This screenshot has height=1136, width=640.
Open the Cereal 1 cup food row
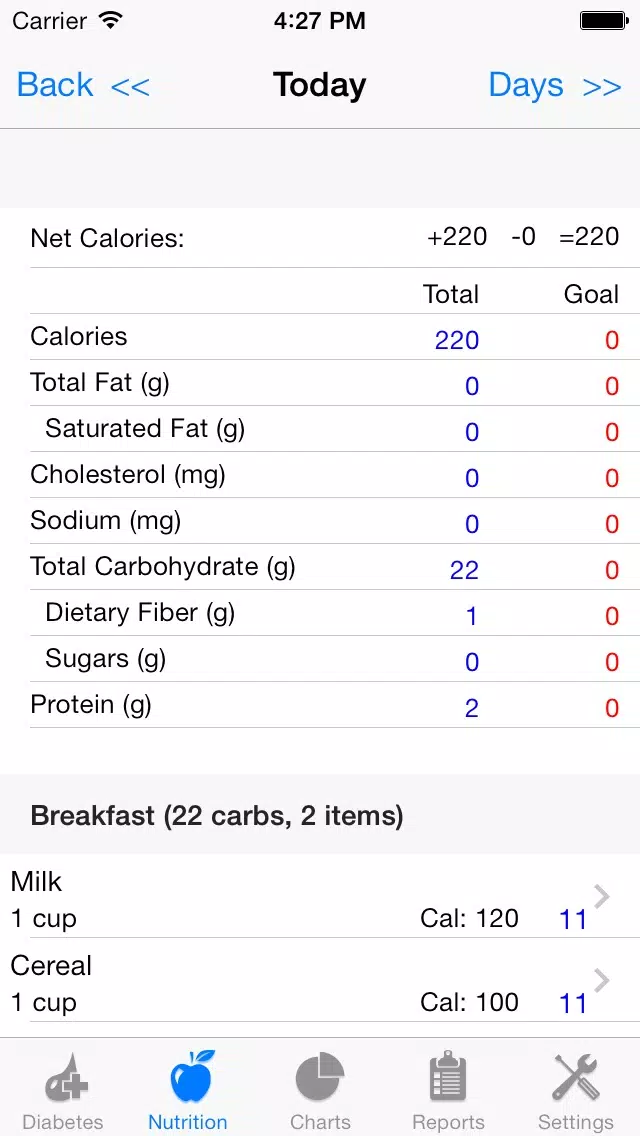pyautogui.click(x=320, y=980)
